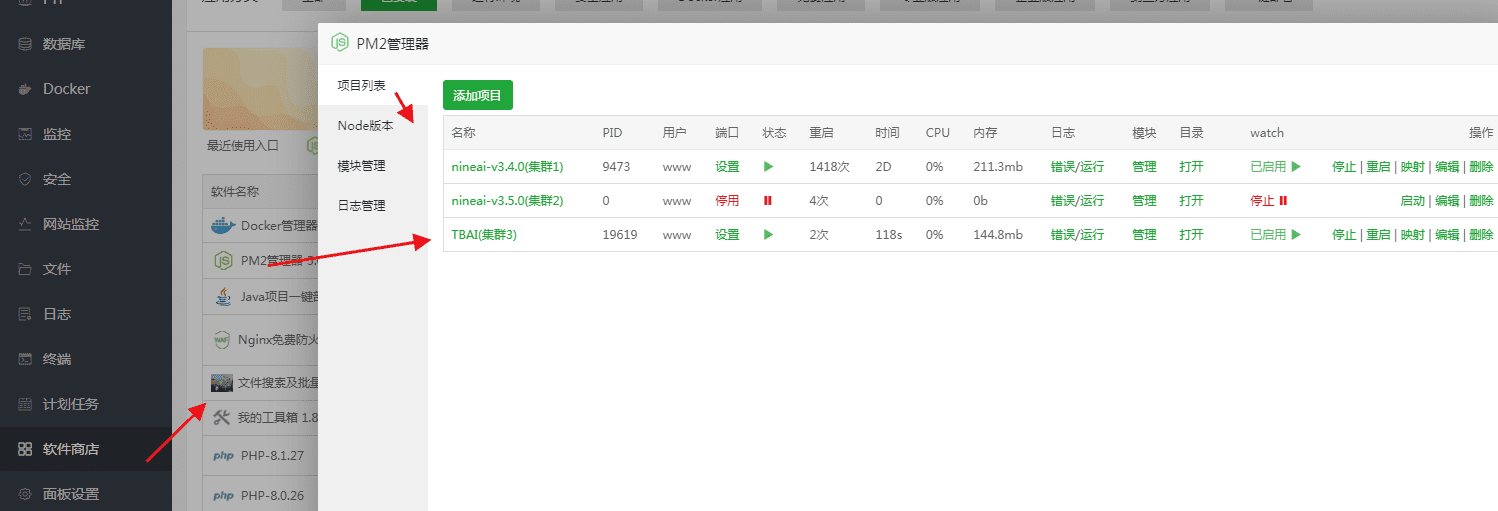Click paused status icon for nineai-v3.5.0
Image resolution: width=1498 pixels, height=511 pixels.
768,201
